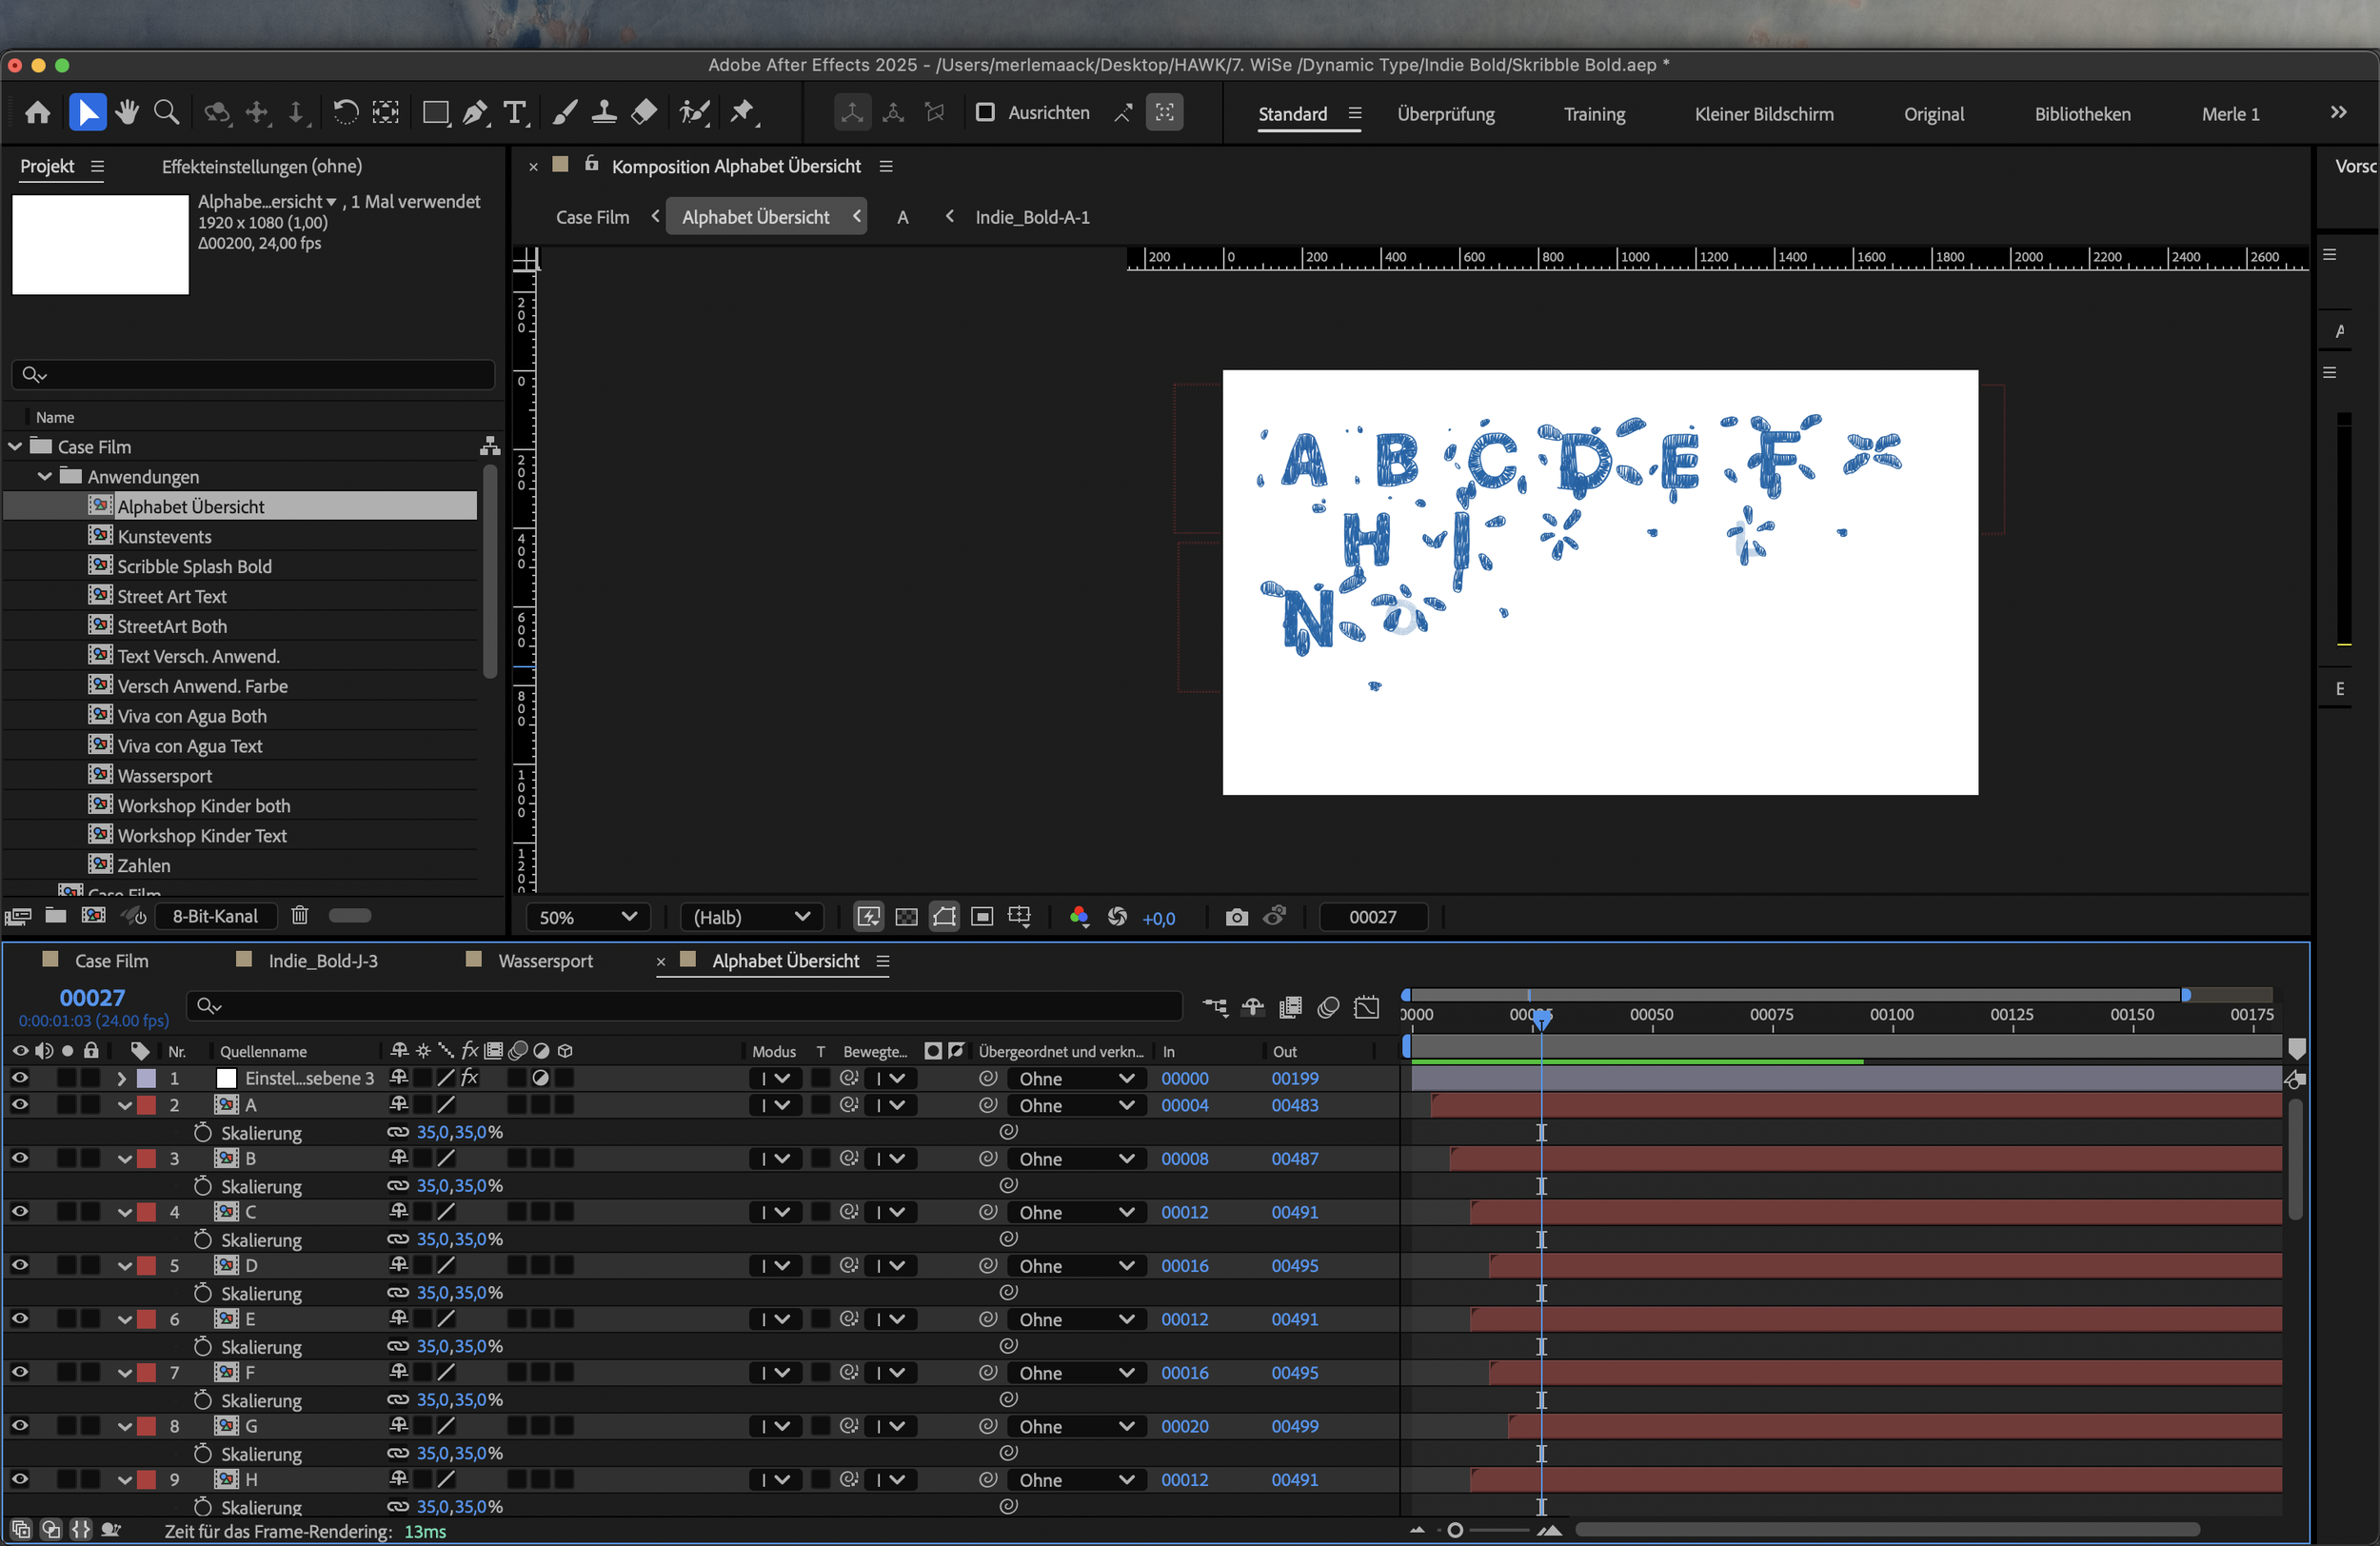
Task: Open the 50% magnification dropdown
Action: (x=588, y=917)
